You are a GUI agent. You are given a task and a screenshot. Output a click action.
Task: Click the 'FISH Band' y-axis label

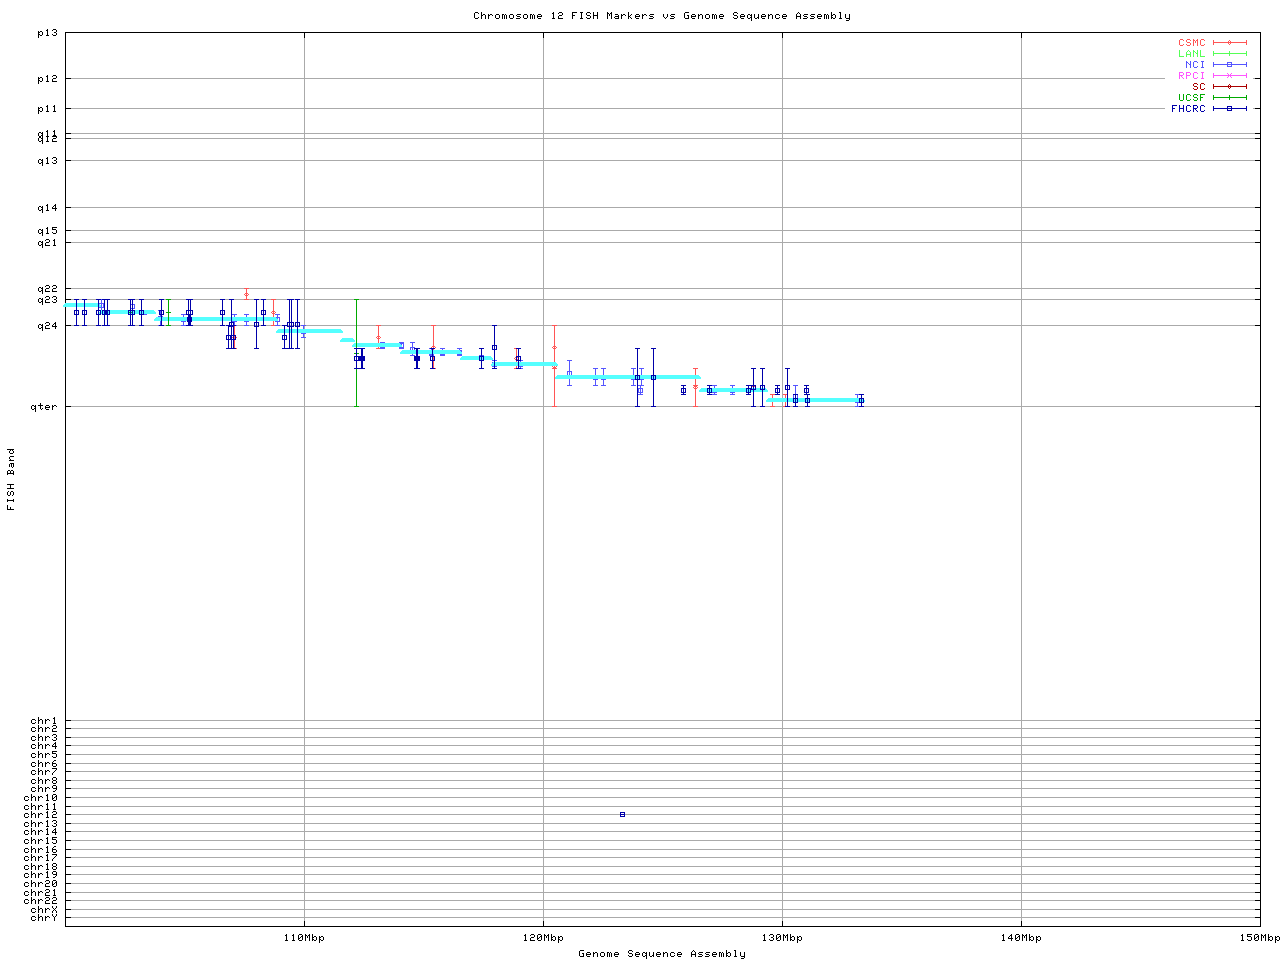pyautogui.click(x=11, y=479)
